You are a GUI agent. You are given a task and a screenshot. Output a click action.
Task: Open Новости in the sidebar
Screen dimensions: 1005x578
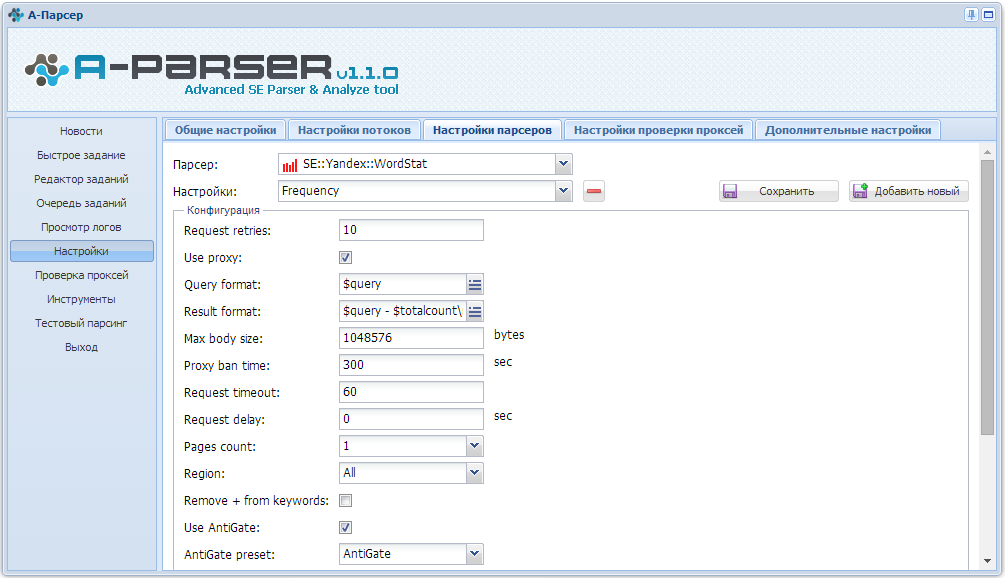[x=81, y=131]
